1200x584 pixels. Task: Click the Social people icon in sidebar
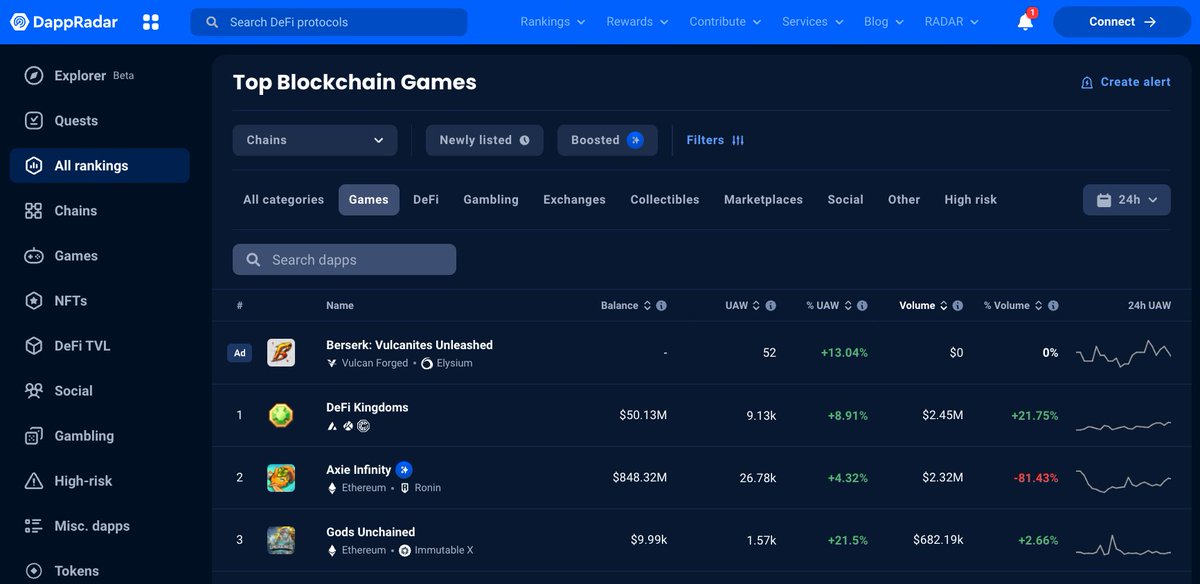click(x=34, y=391)
